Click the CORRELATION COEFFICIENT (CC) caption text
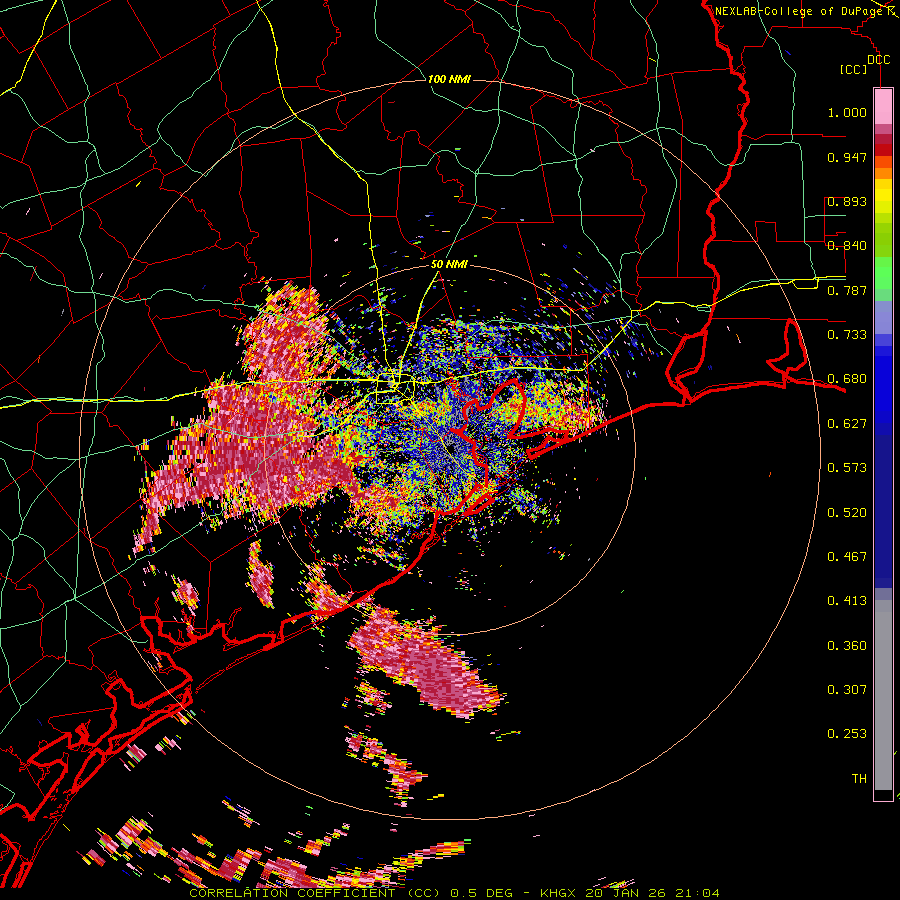 [x=315, y=893]
